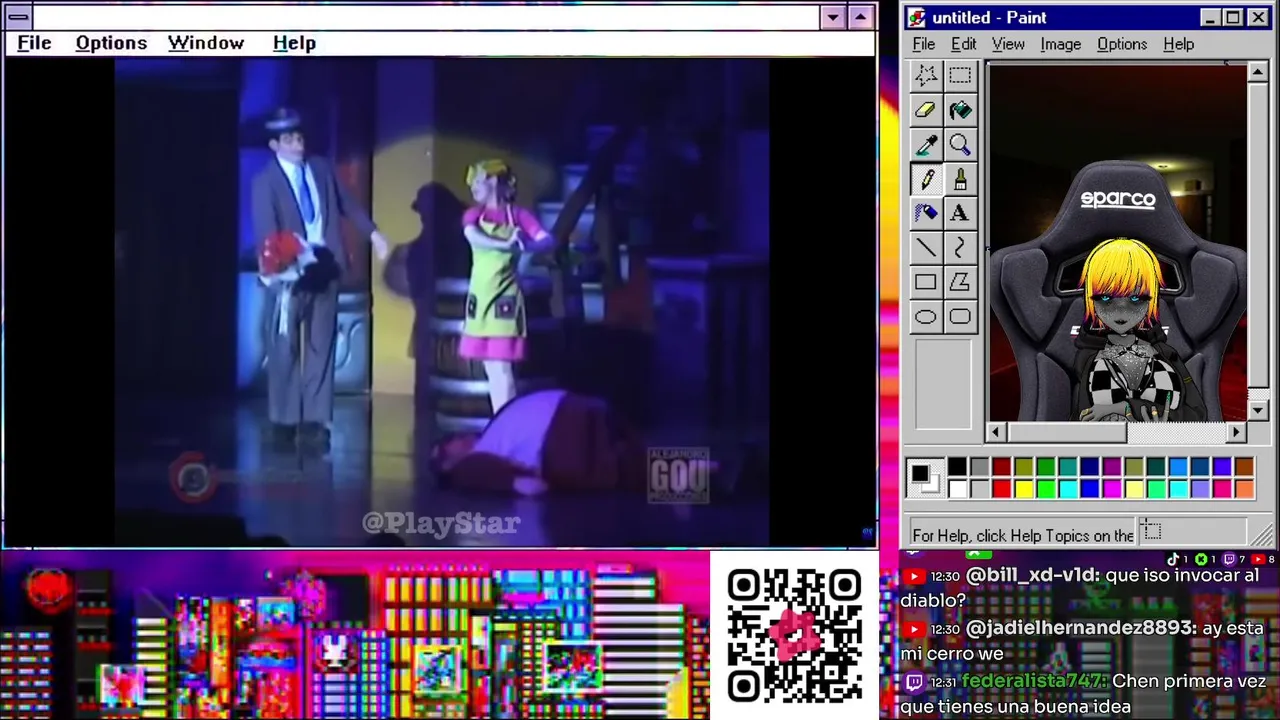The image size is (1280, 720).
Task: Click the video playing in left window
Action: [441, 302]
